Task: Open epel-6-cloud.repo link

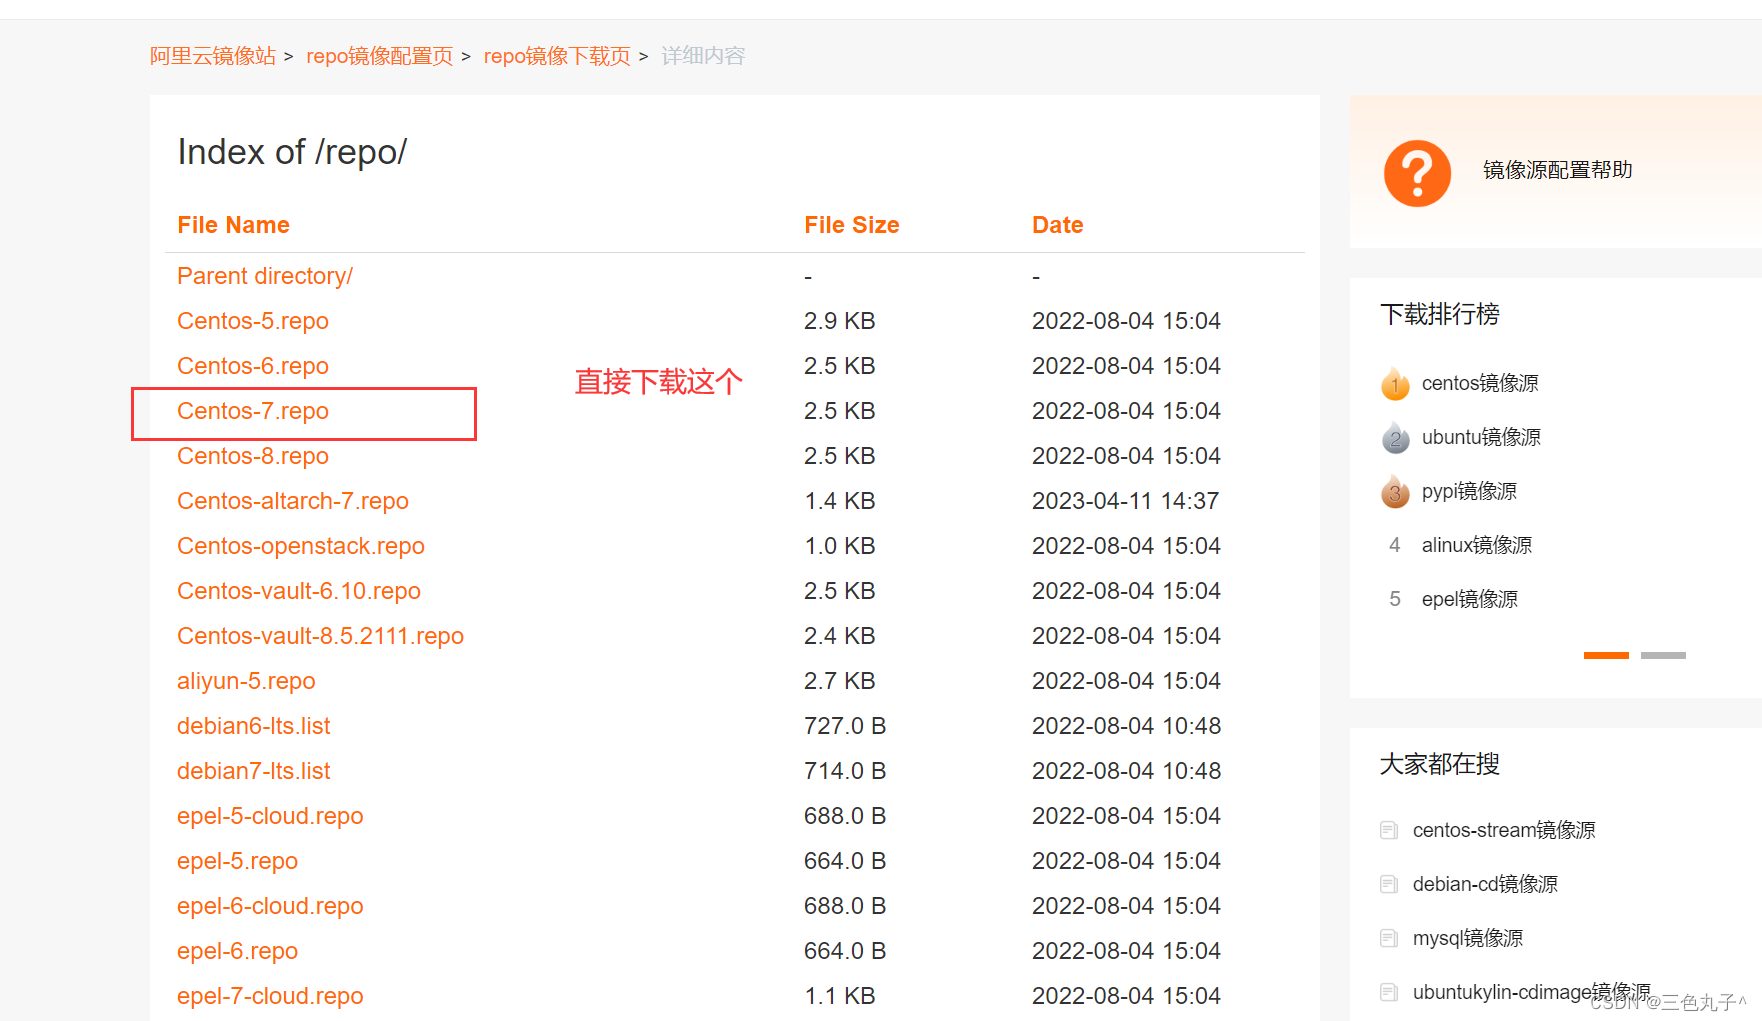Action: 270,906
